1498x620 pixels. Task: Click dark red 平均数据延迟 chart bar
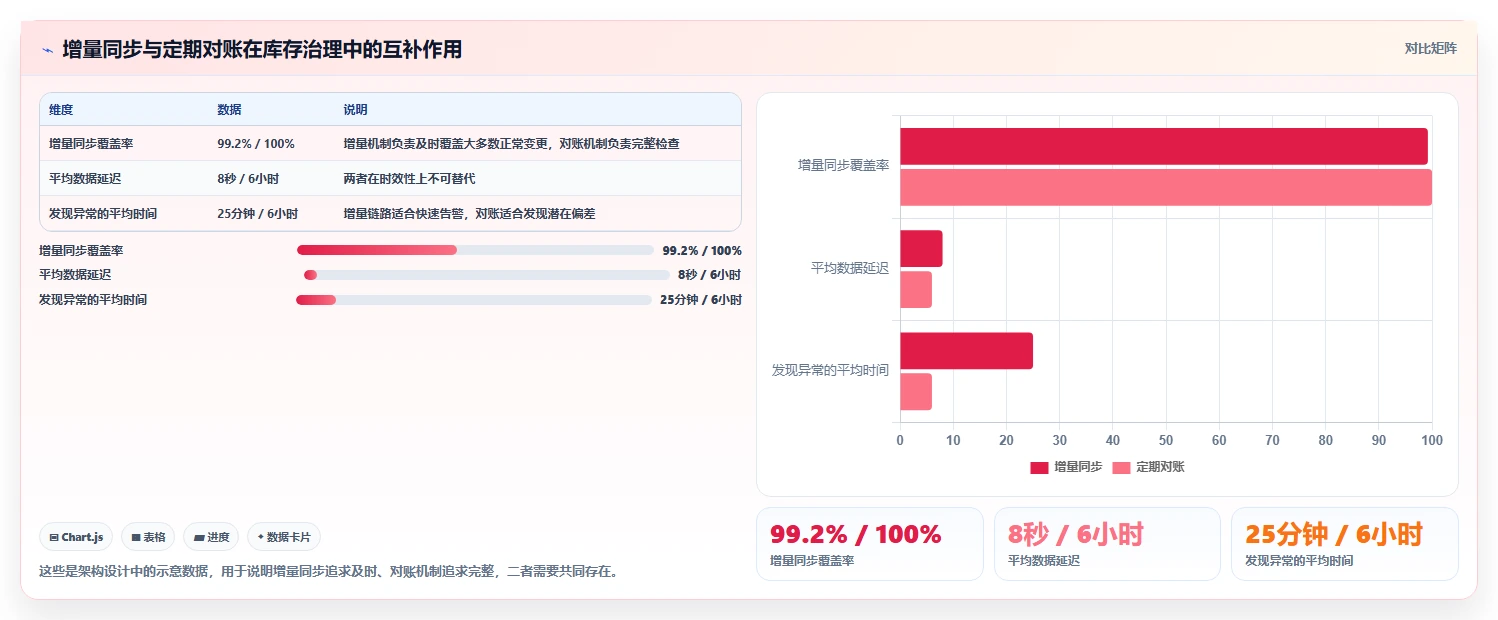921,248
